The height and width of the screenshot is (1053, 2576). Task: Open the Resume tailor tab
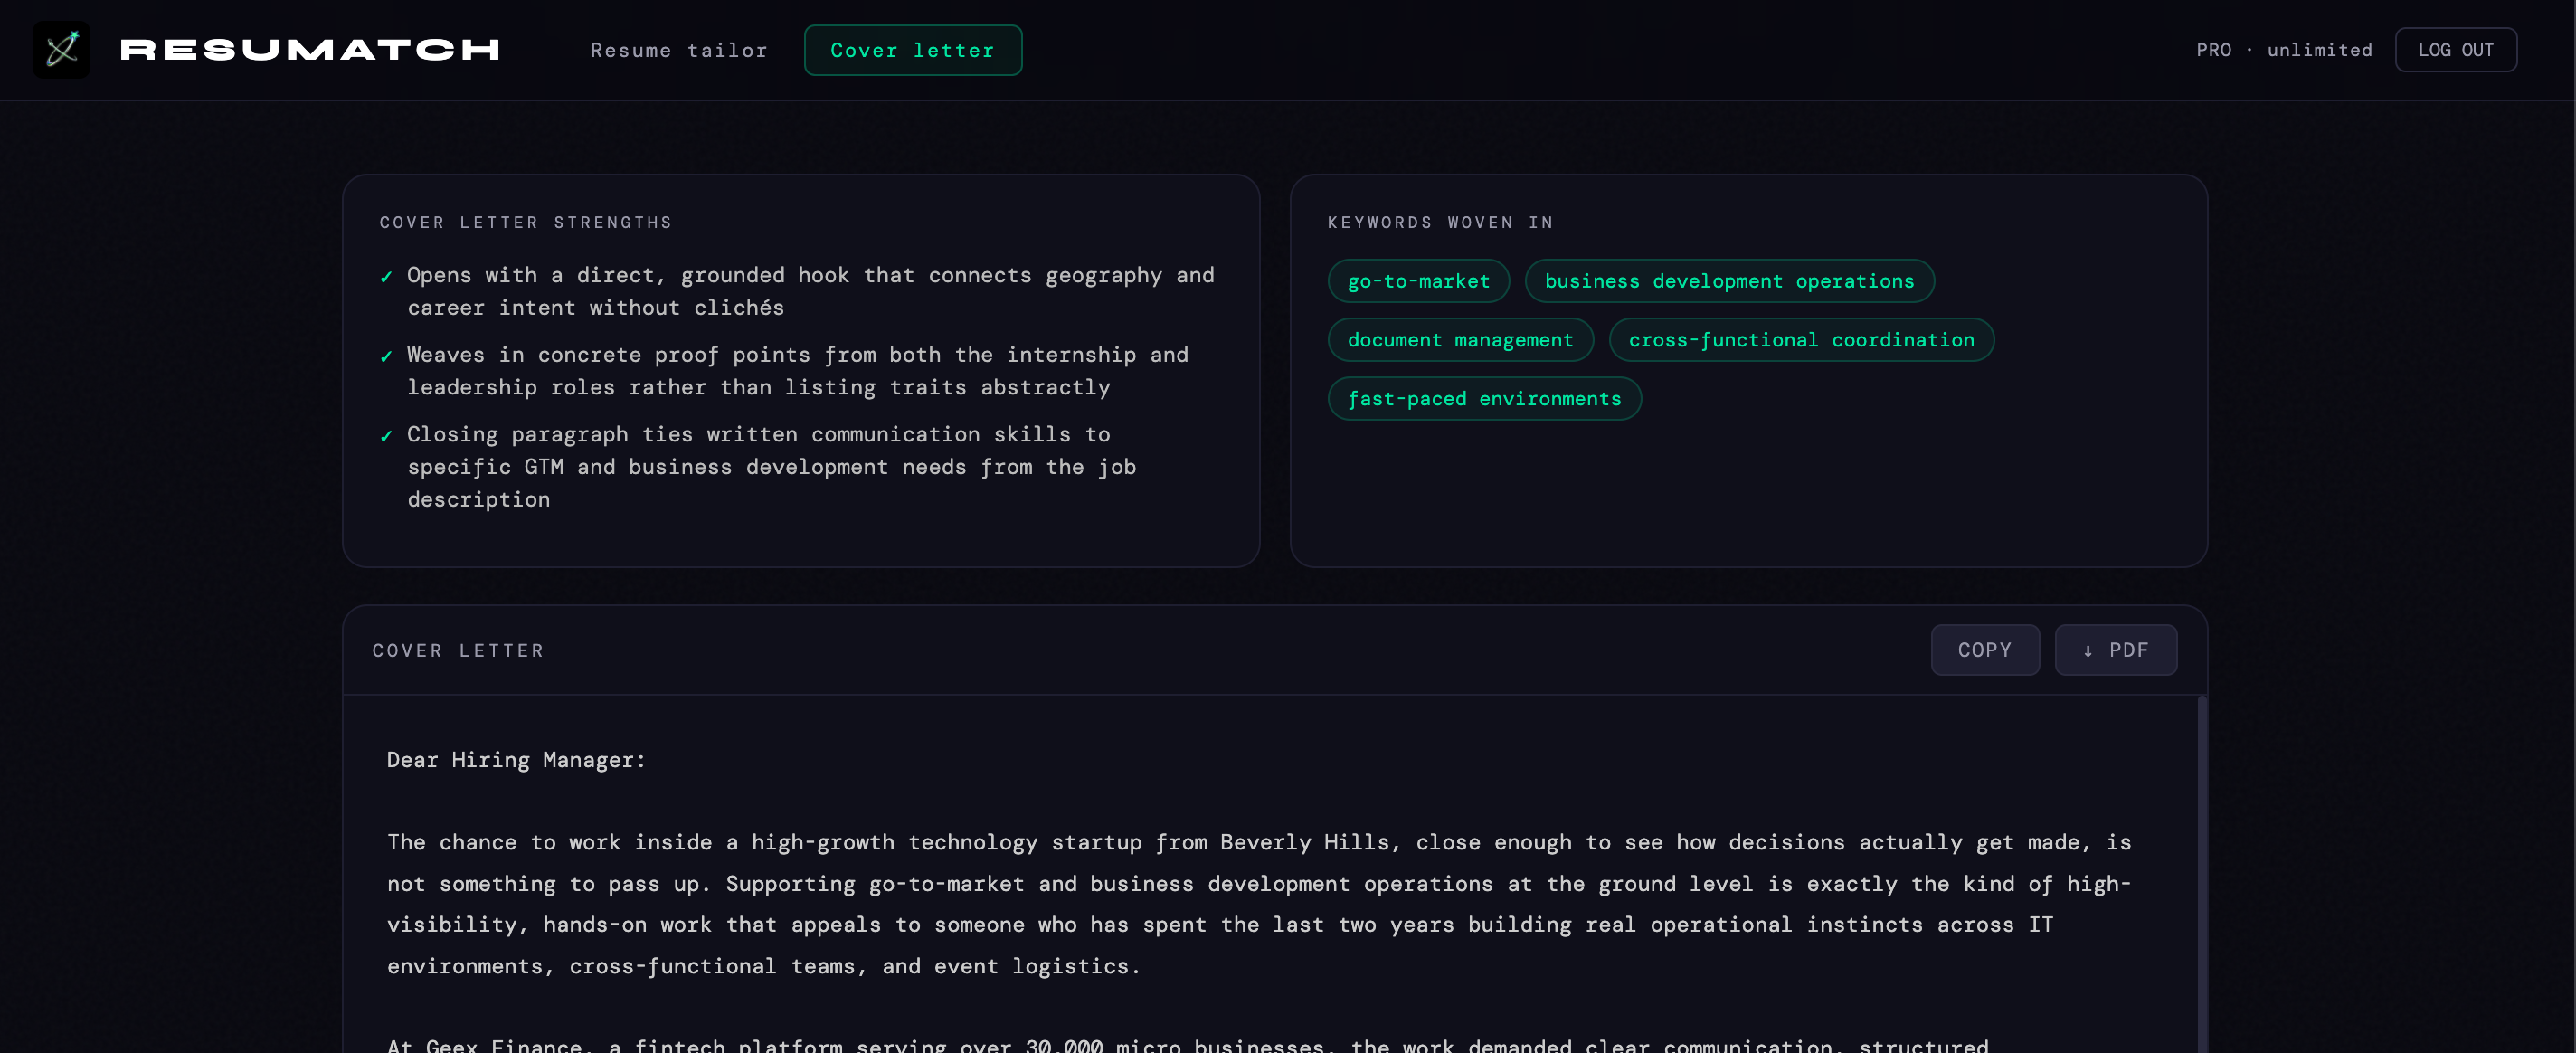(678, 50)
